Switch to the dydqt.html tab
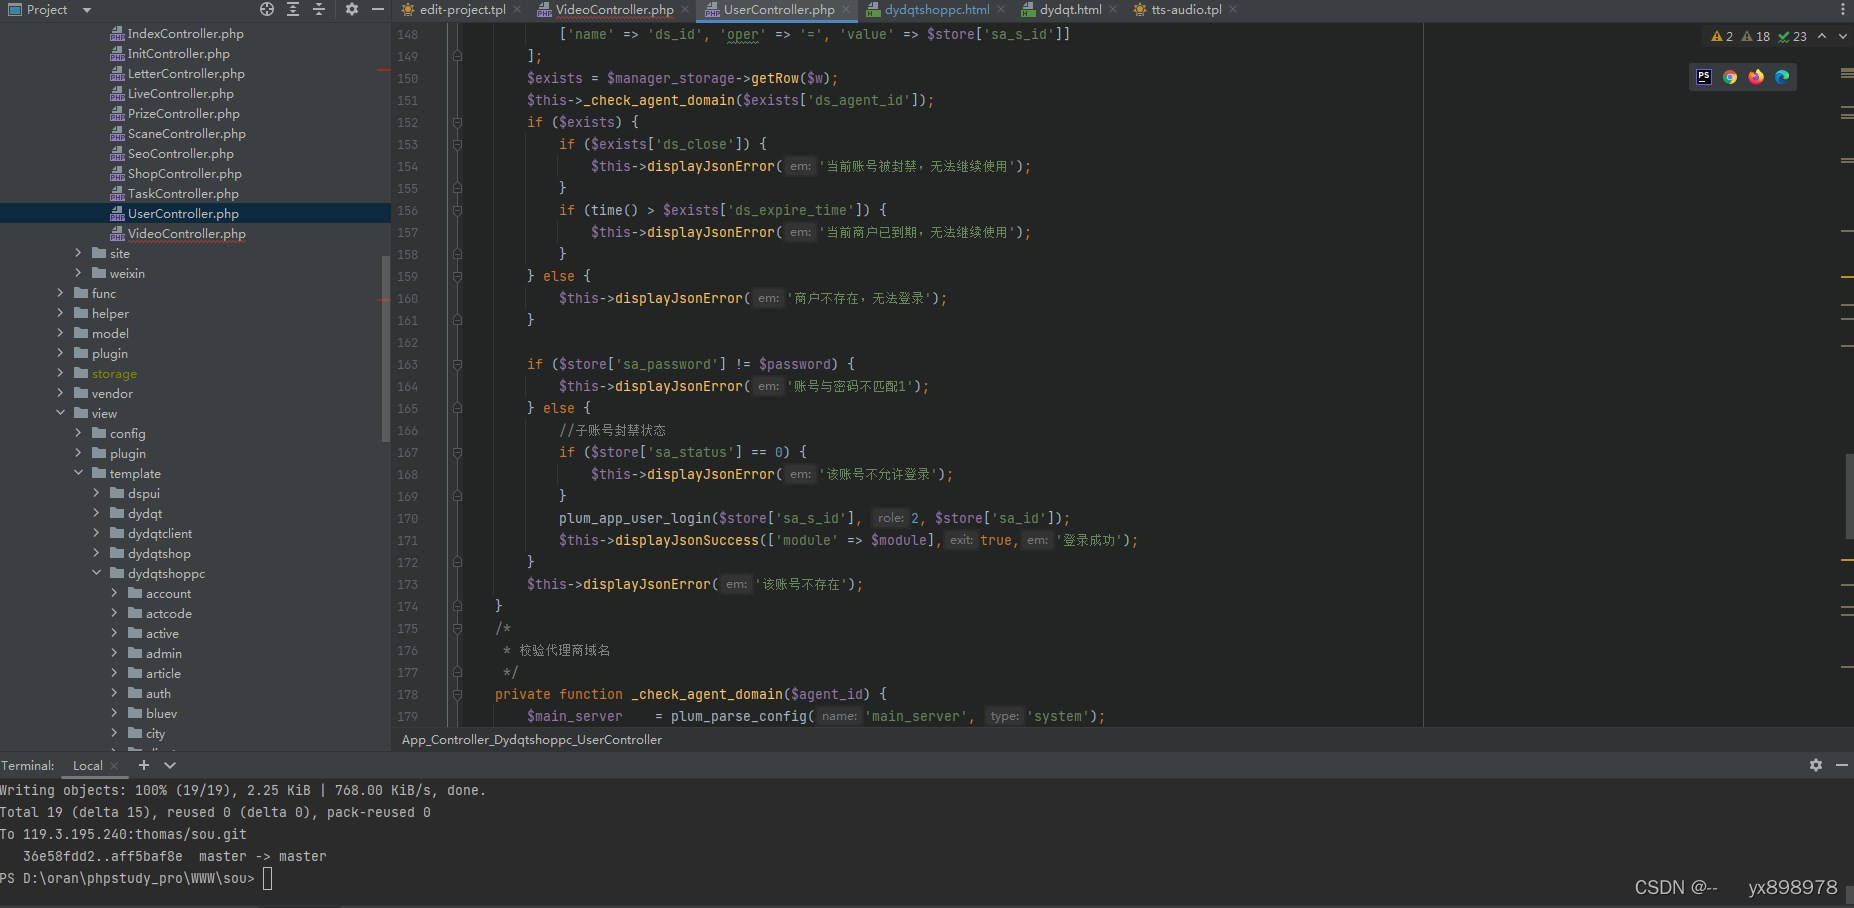The height and width of the screenshot is (908, 1854). (x=1070, y=10)
